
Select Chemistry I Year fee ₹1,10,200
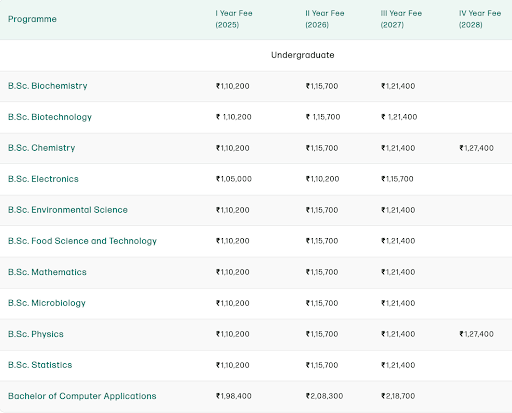pos(233,148)
